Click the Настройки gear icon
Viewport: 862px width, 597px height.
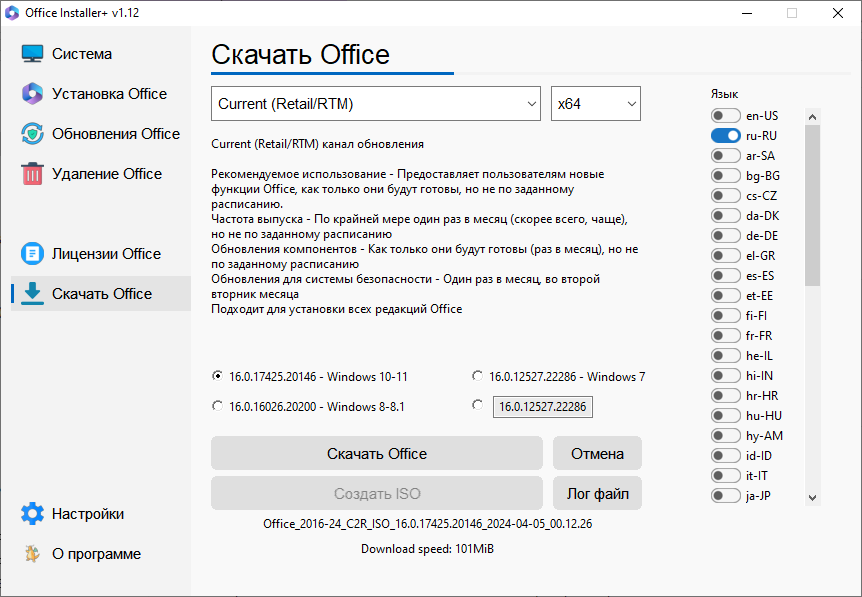[x=33, y=514]
